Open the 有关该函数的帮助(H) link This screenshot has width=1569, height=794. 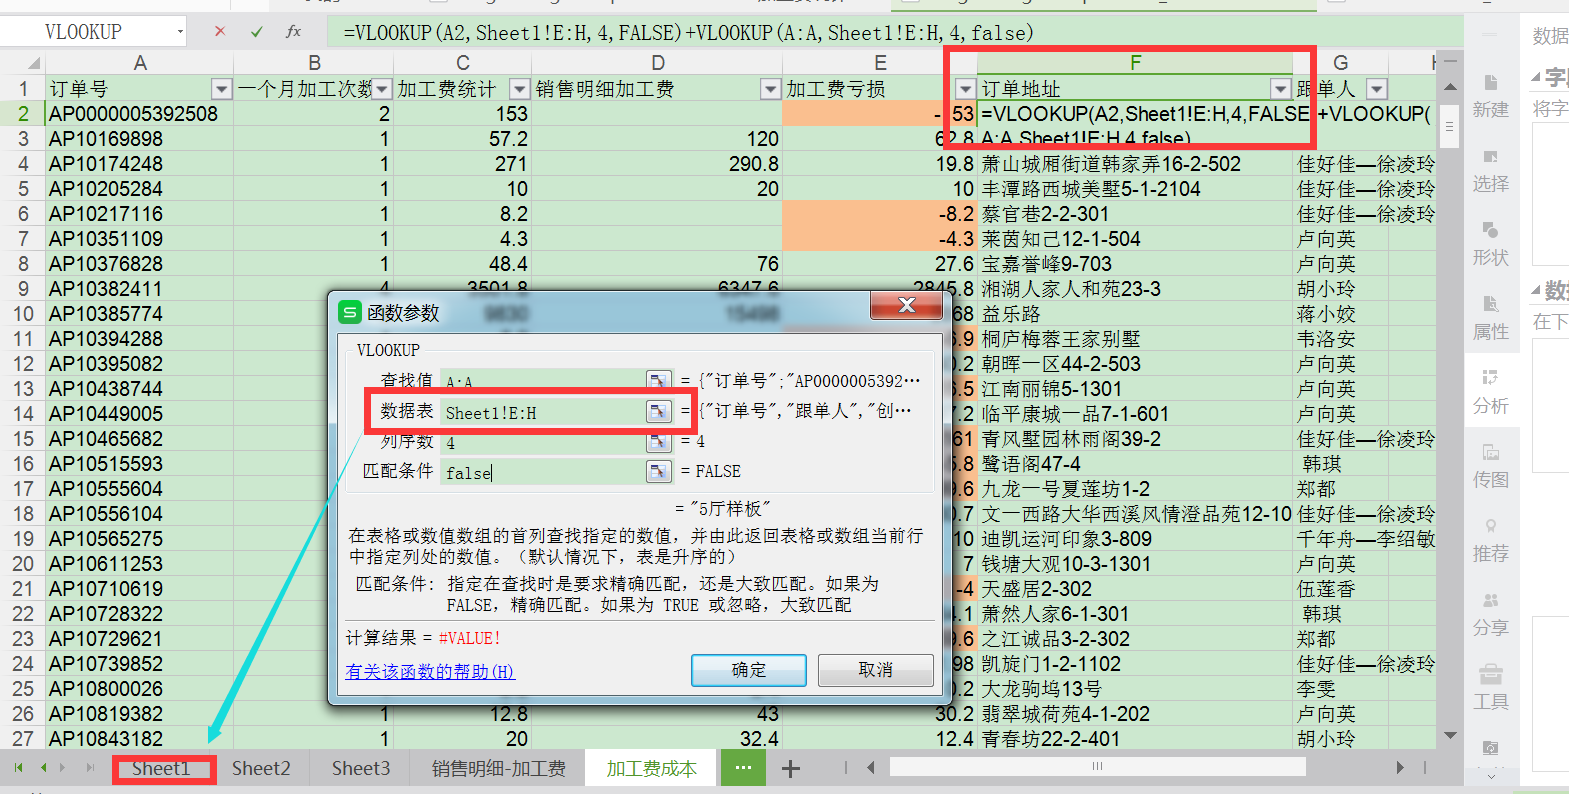click(430, 672)
